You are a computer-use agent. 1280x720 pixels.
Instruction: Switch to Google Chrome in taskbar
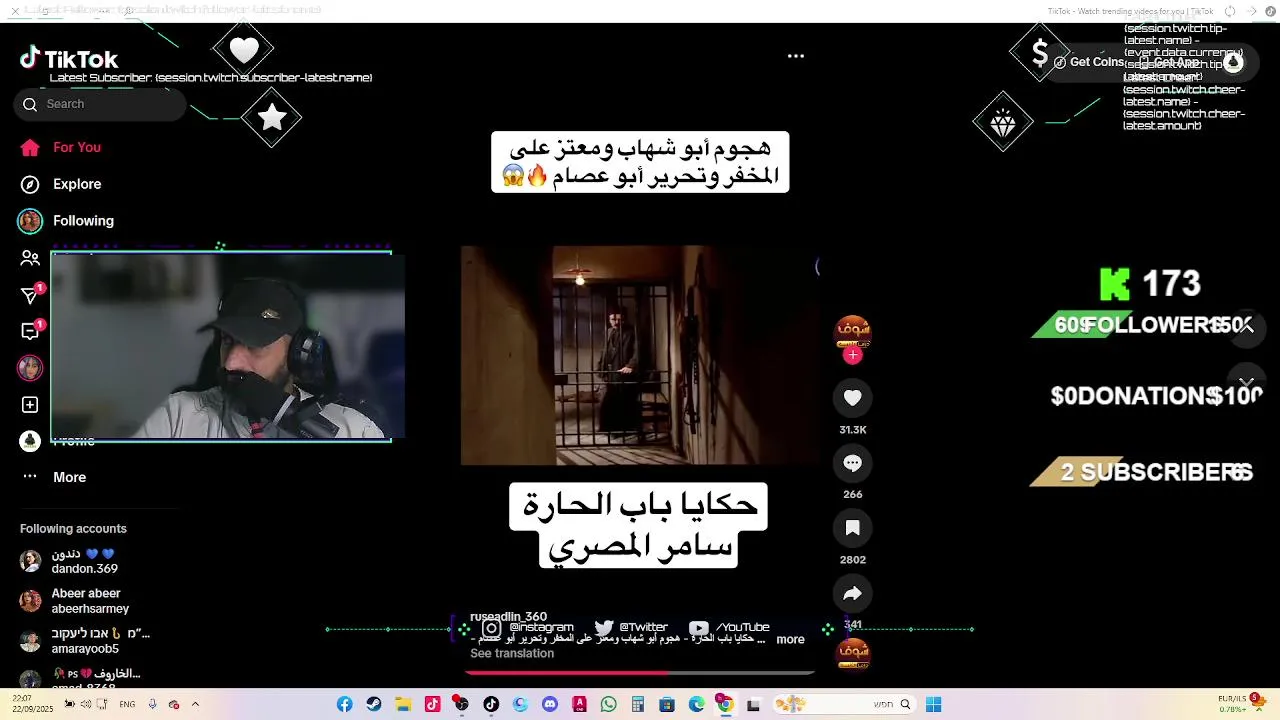click(725, 704)
